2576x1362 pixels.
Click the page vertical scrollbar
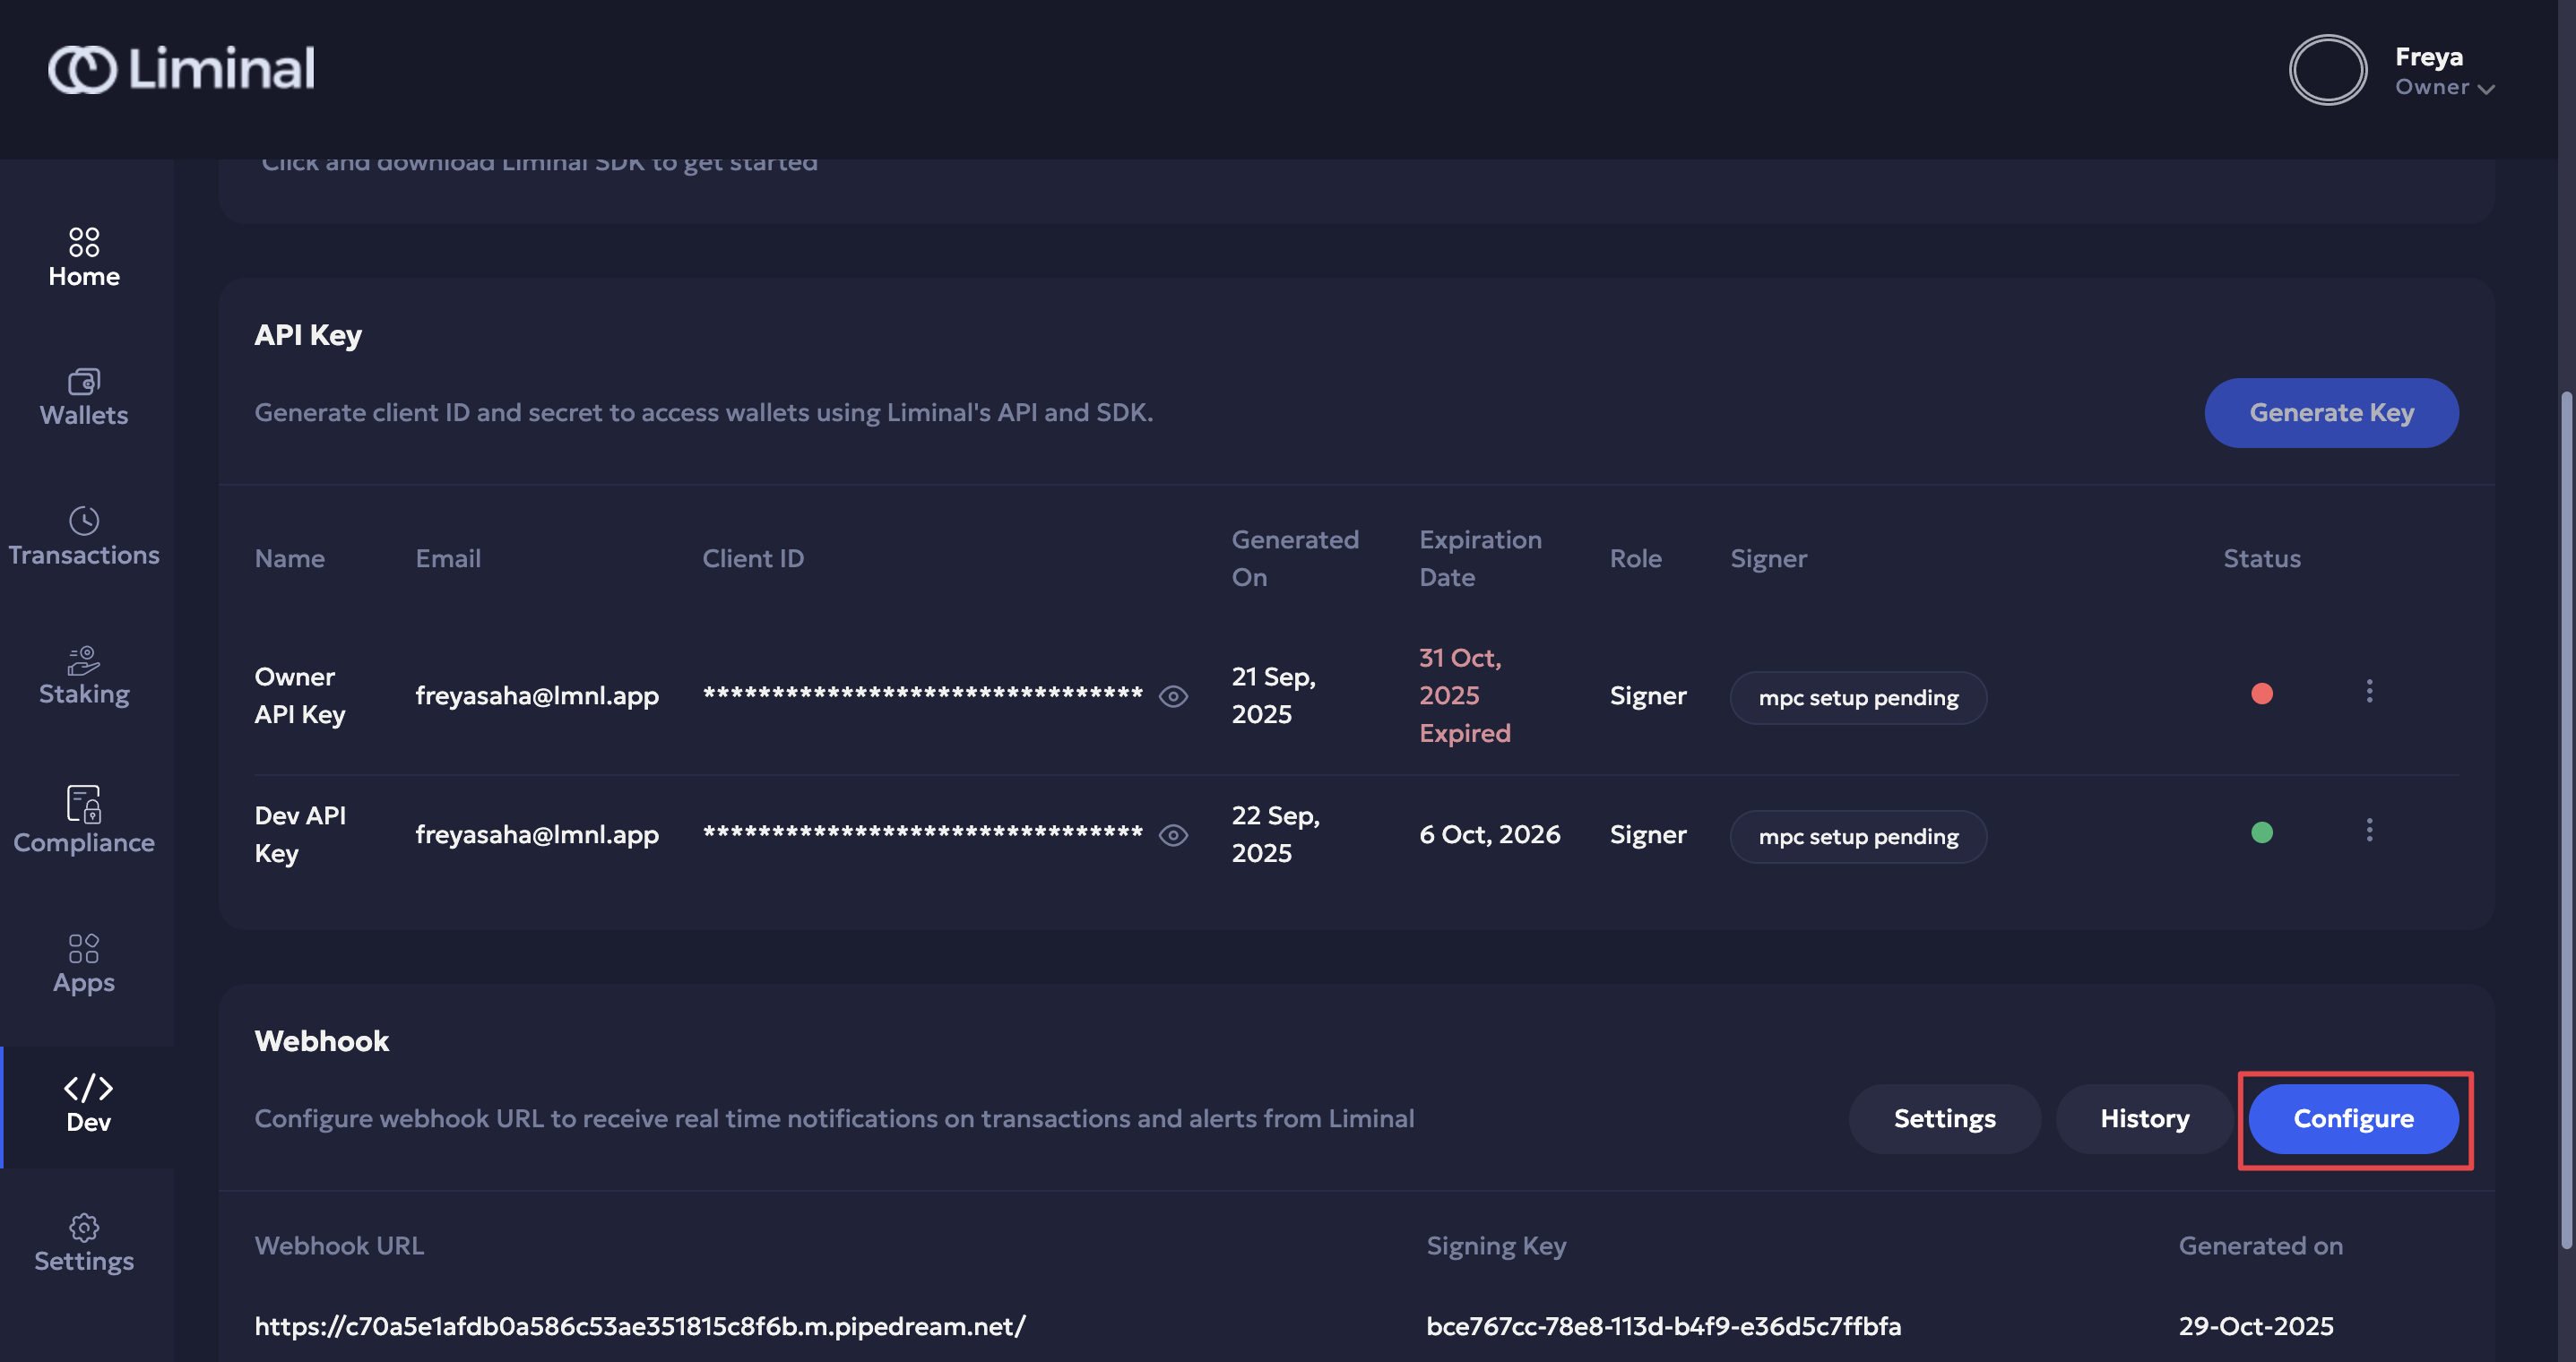coord(2565,820)
